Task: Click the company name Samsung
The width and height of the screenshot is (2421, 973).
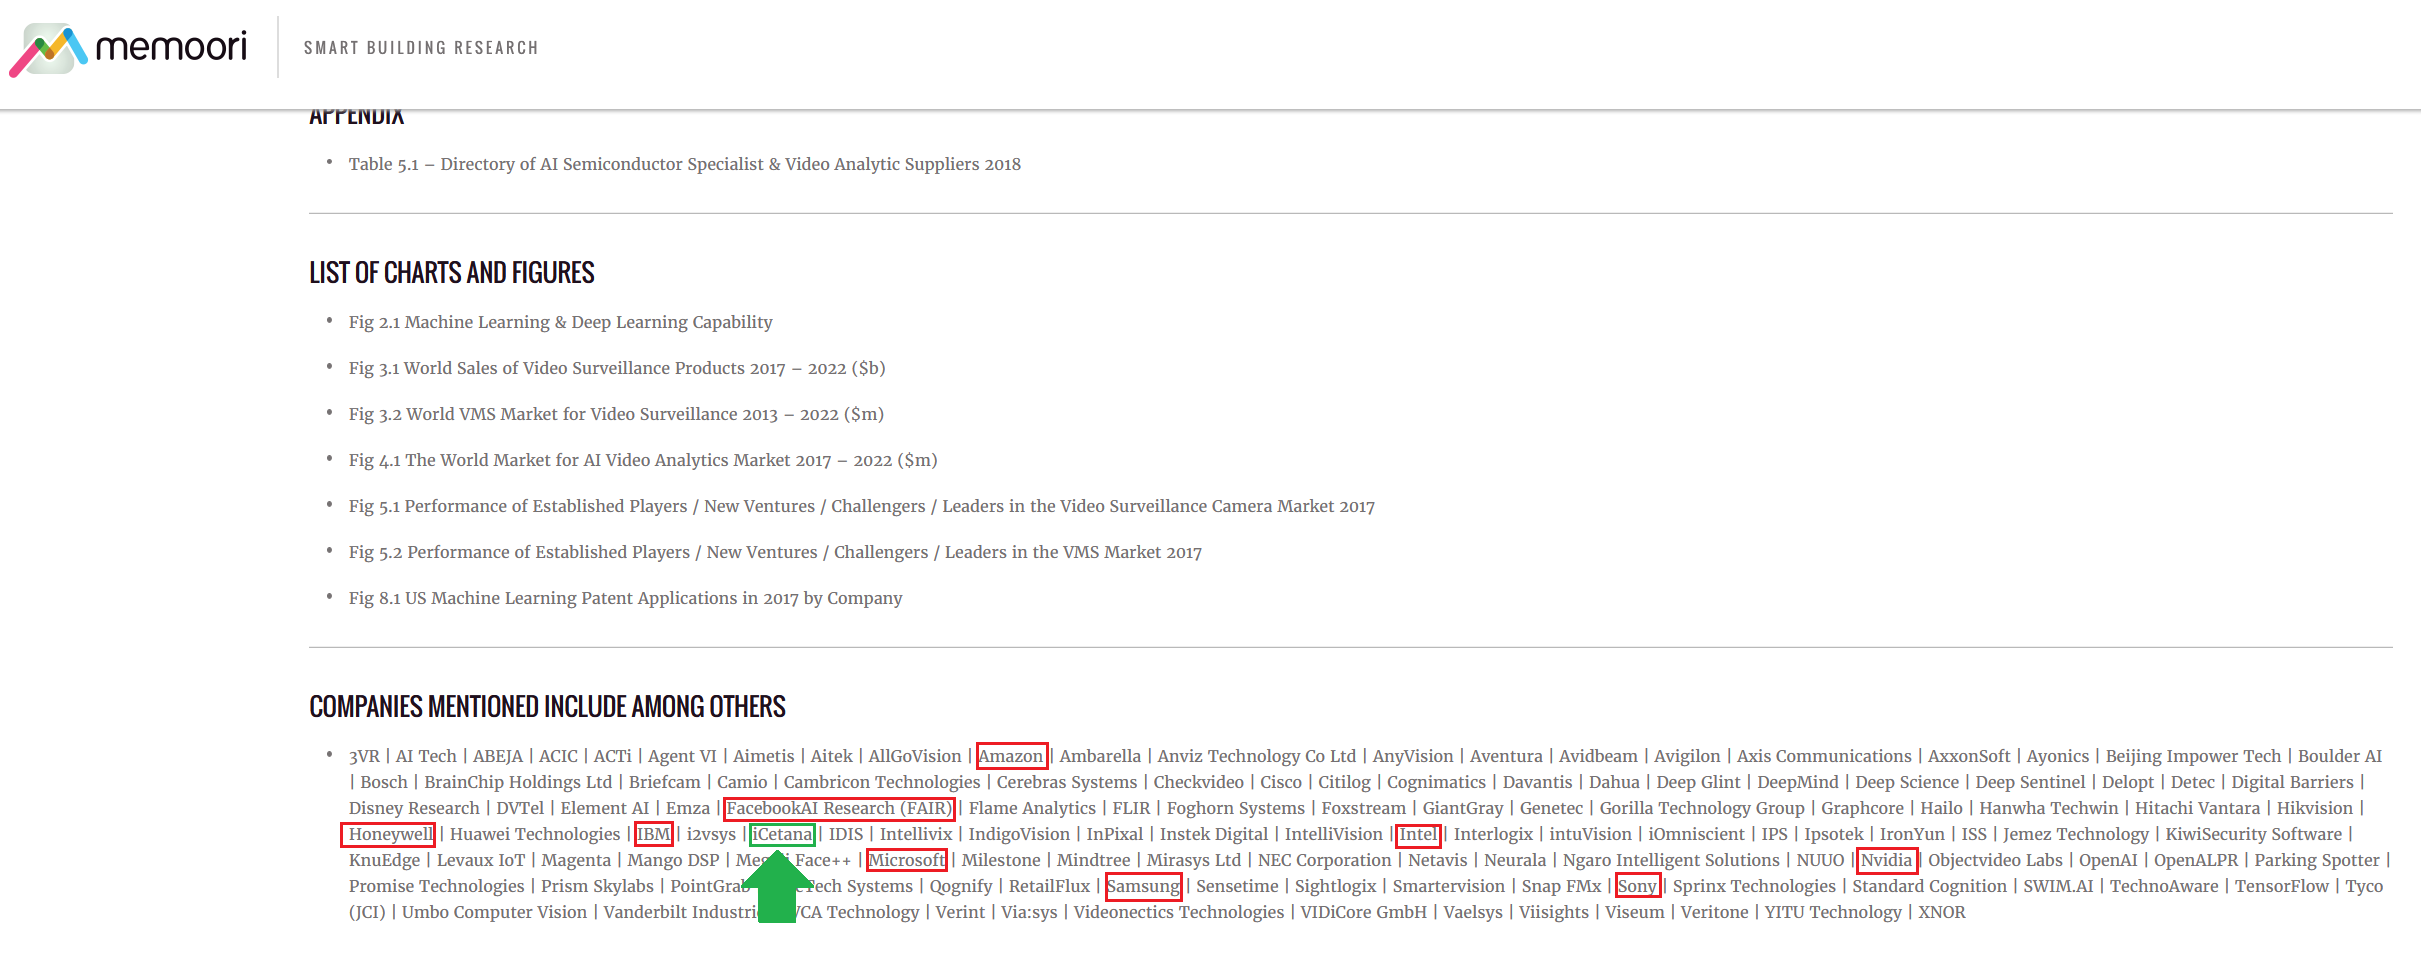Action: [x=1143, y=886]
